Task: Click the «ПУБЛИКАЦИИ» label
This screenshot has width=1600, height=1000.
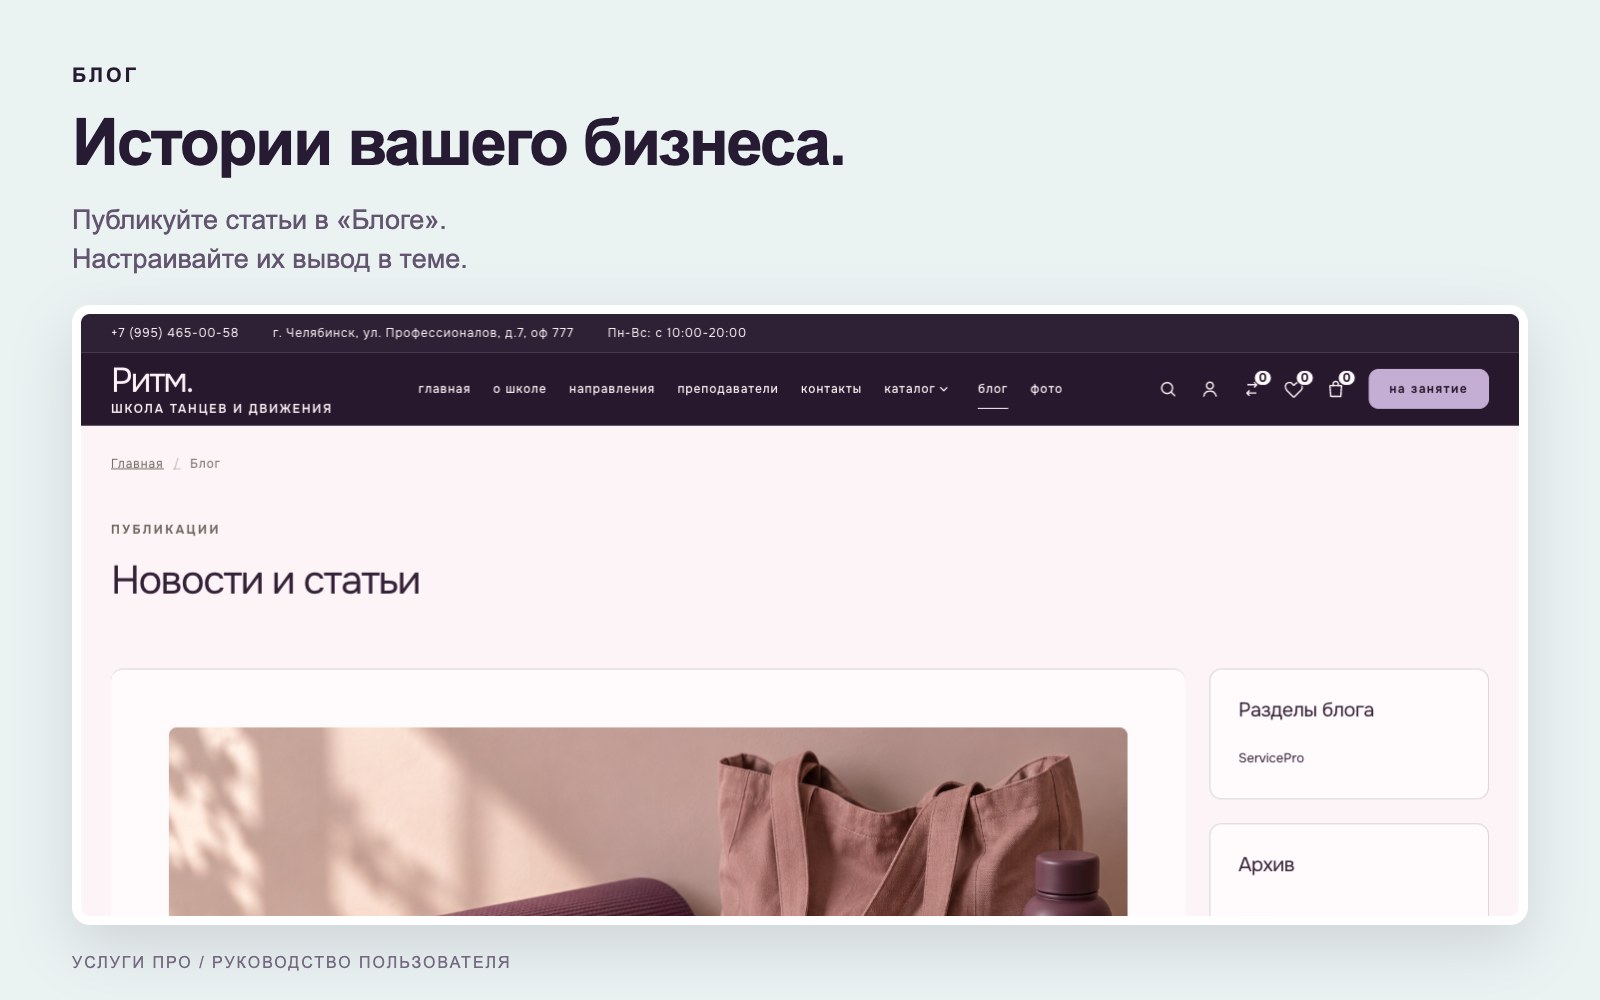Action: pos(165,529)
